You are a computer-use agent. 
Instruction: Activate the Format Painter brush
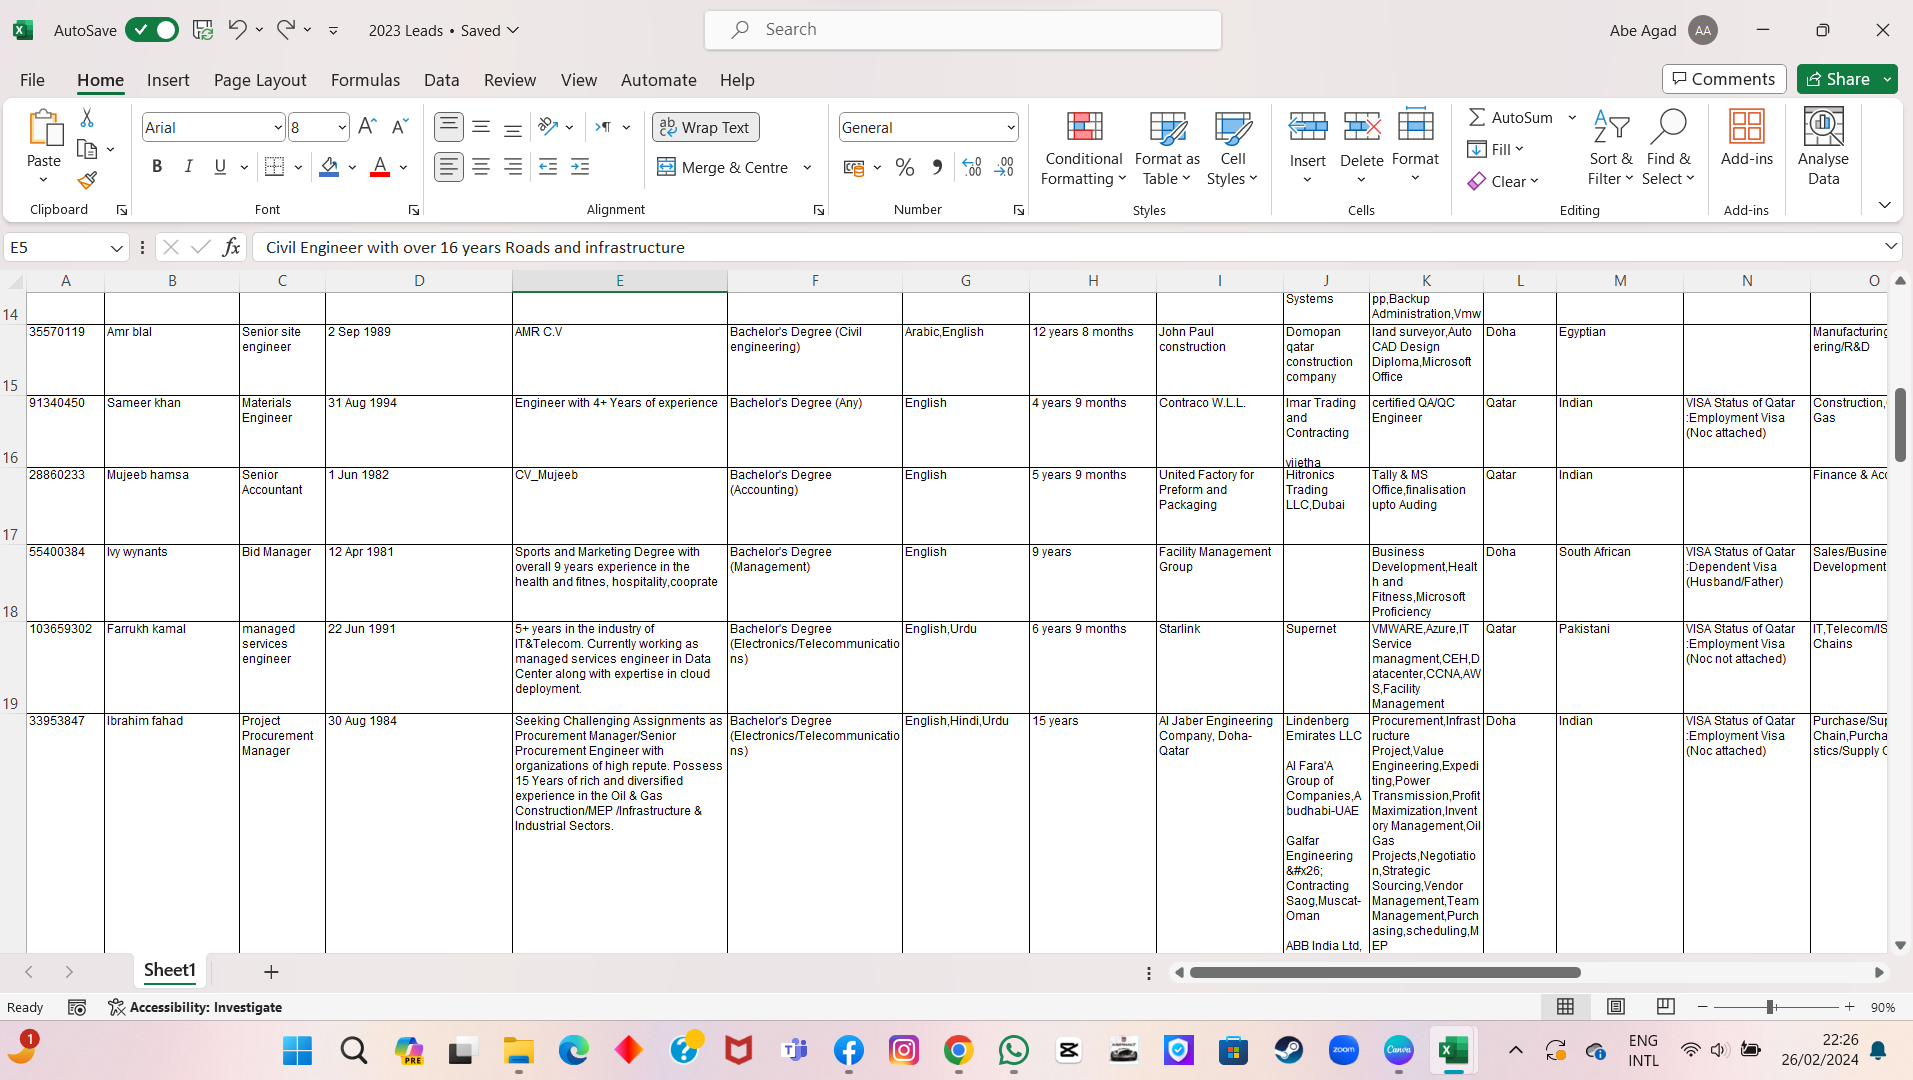coord(87,180)
